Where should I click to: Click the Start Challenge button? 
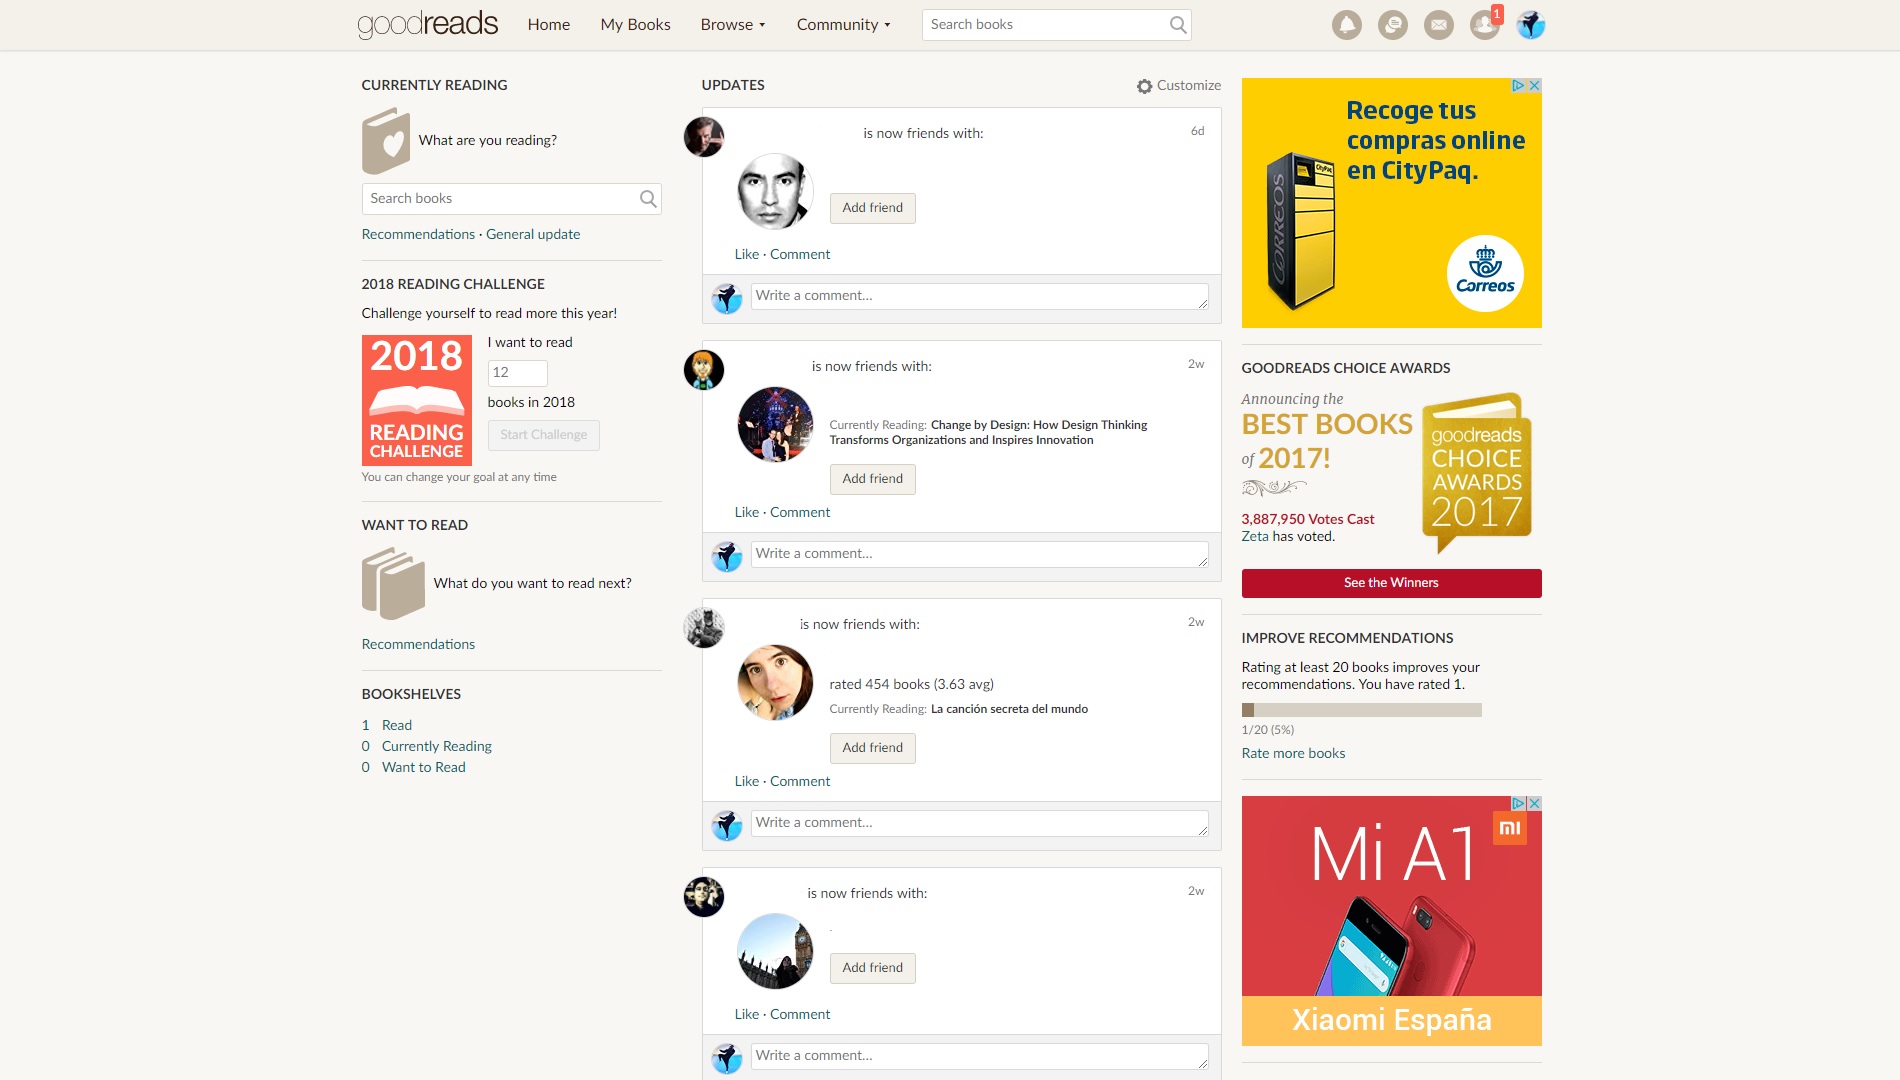[x=543, y=435]
